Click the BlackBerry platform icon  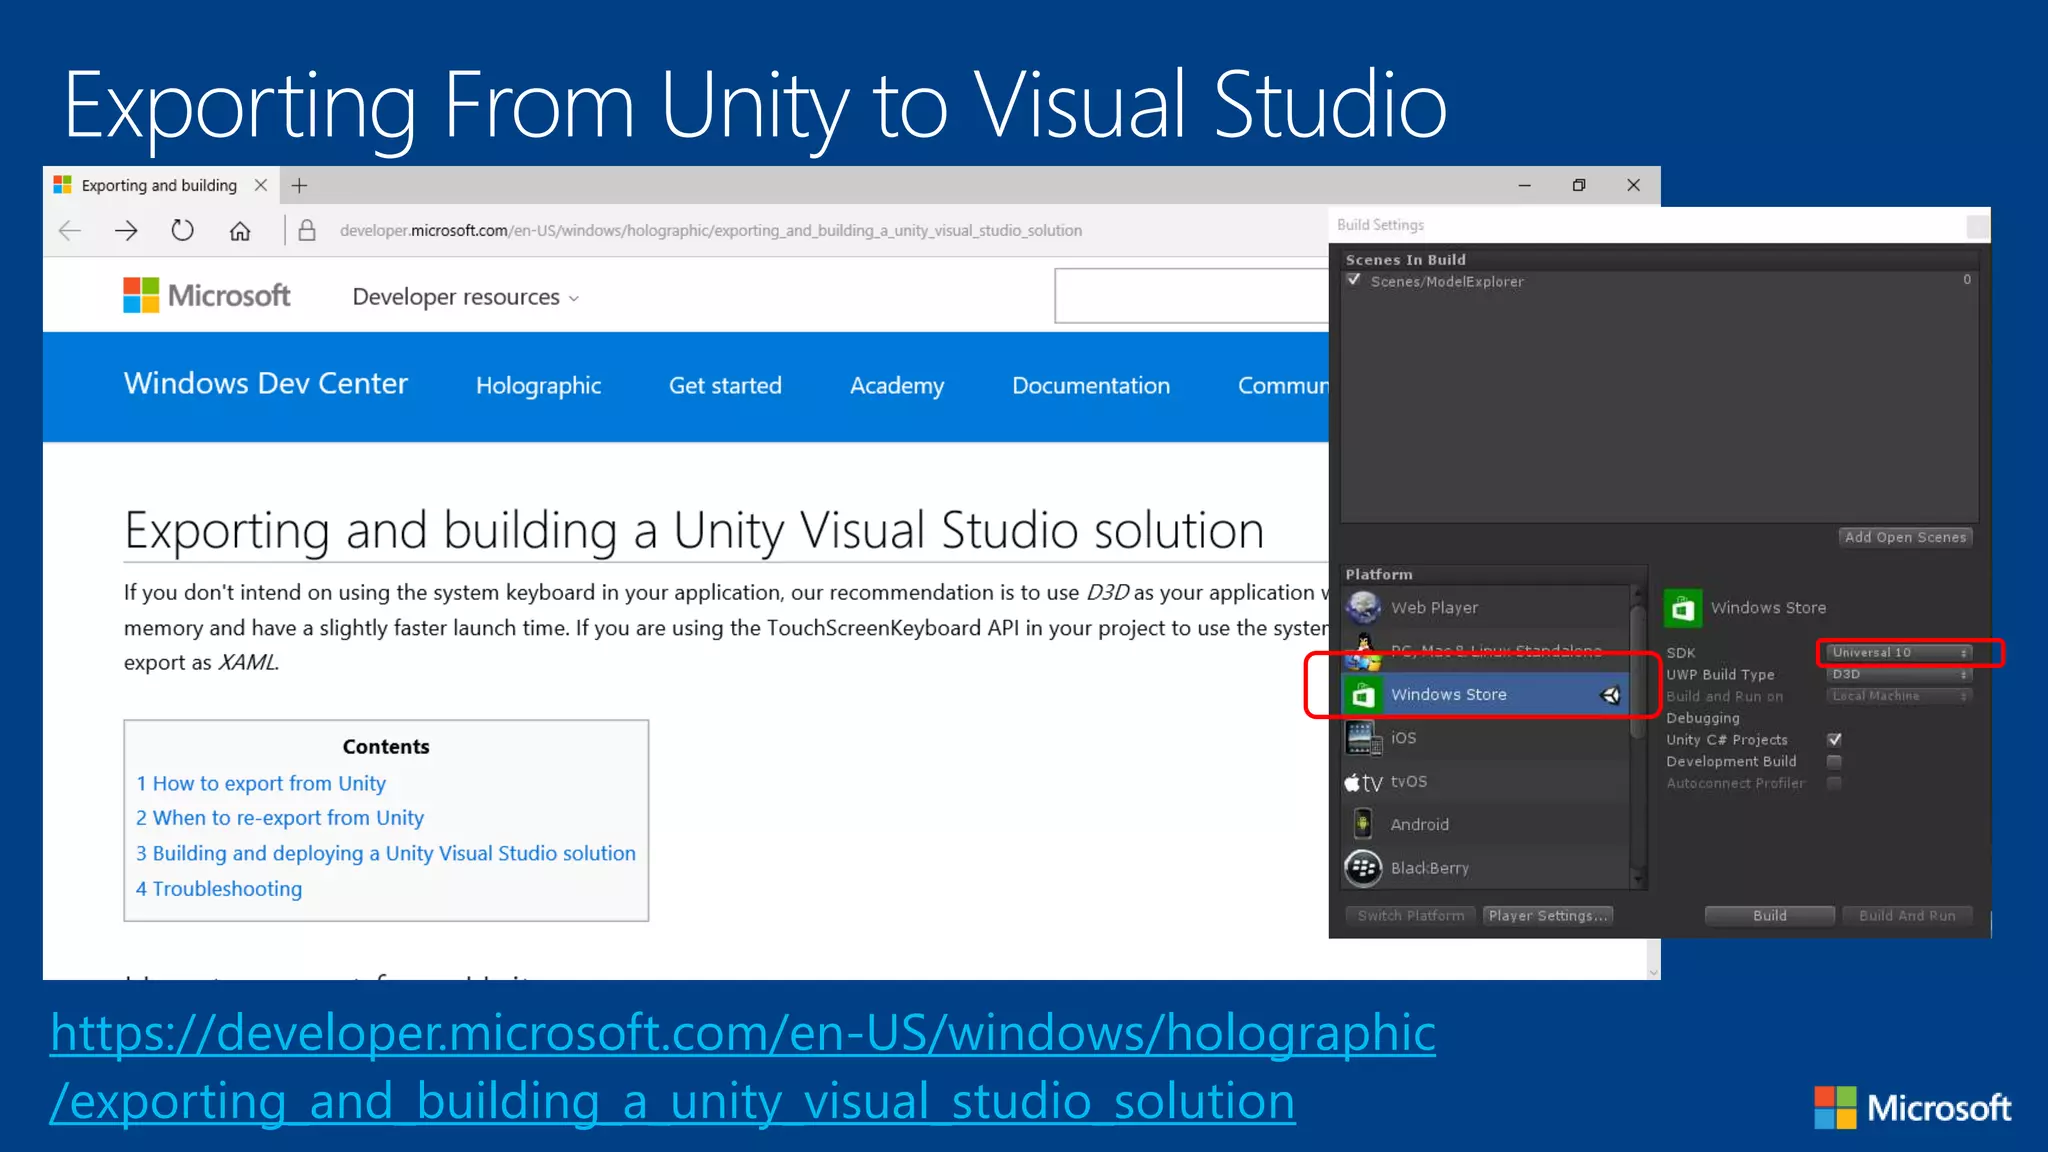point(1363,868)
